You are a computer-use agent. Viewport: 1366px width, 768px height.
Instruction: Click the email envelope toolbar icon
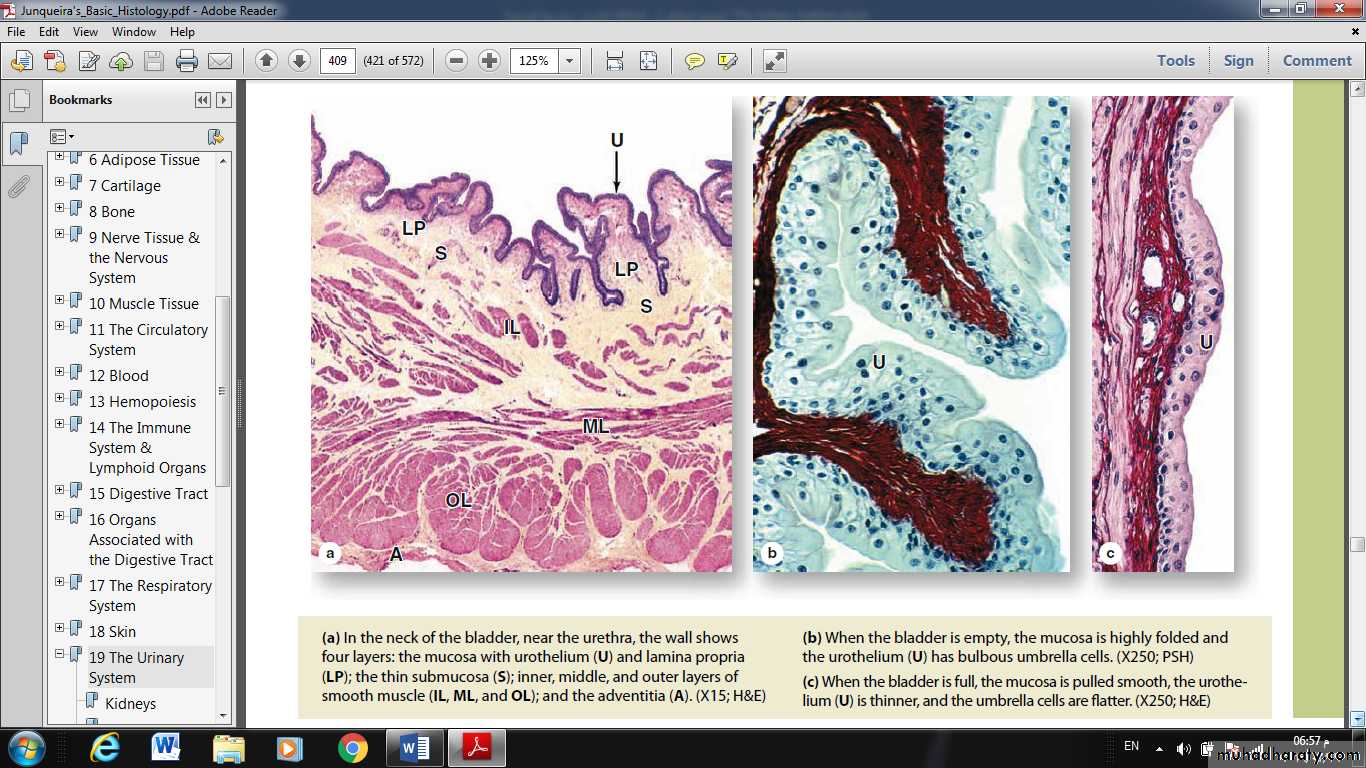tap(220, 61)
